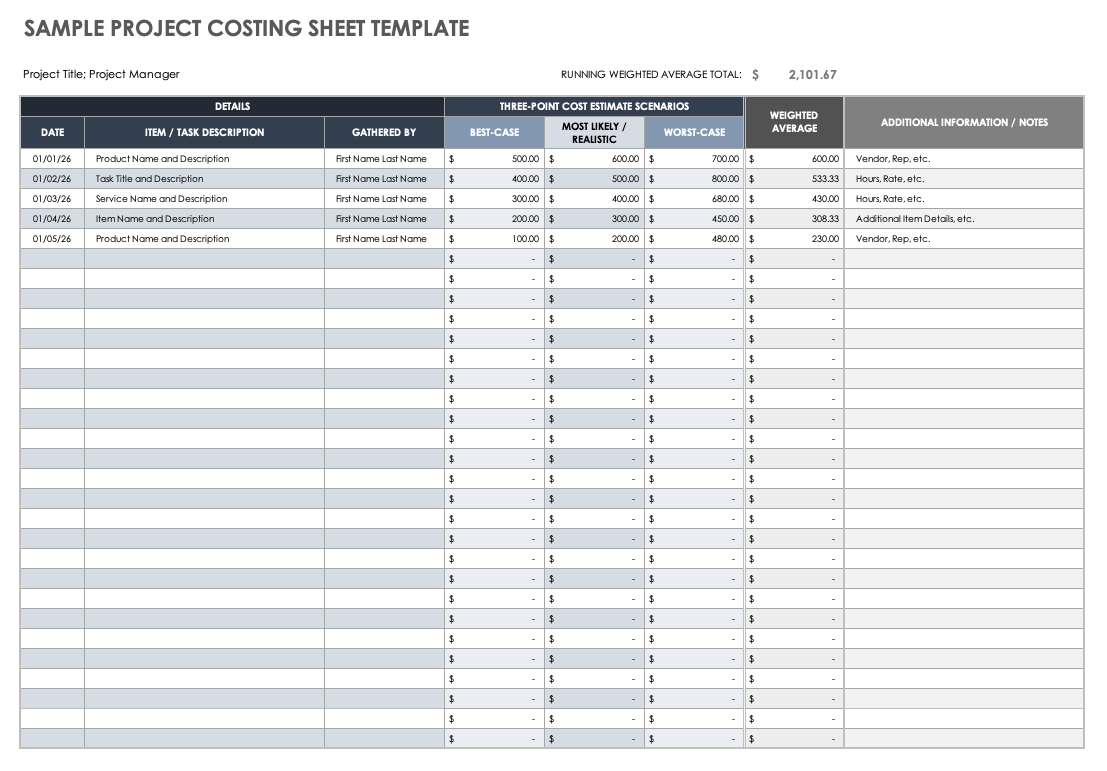Select the Task Title and Description cell
The width and height of the screenshot is (1107, 771).
pos(150,179)
